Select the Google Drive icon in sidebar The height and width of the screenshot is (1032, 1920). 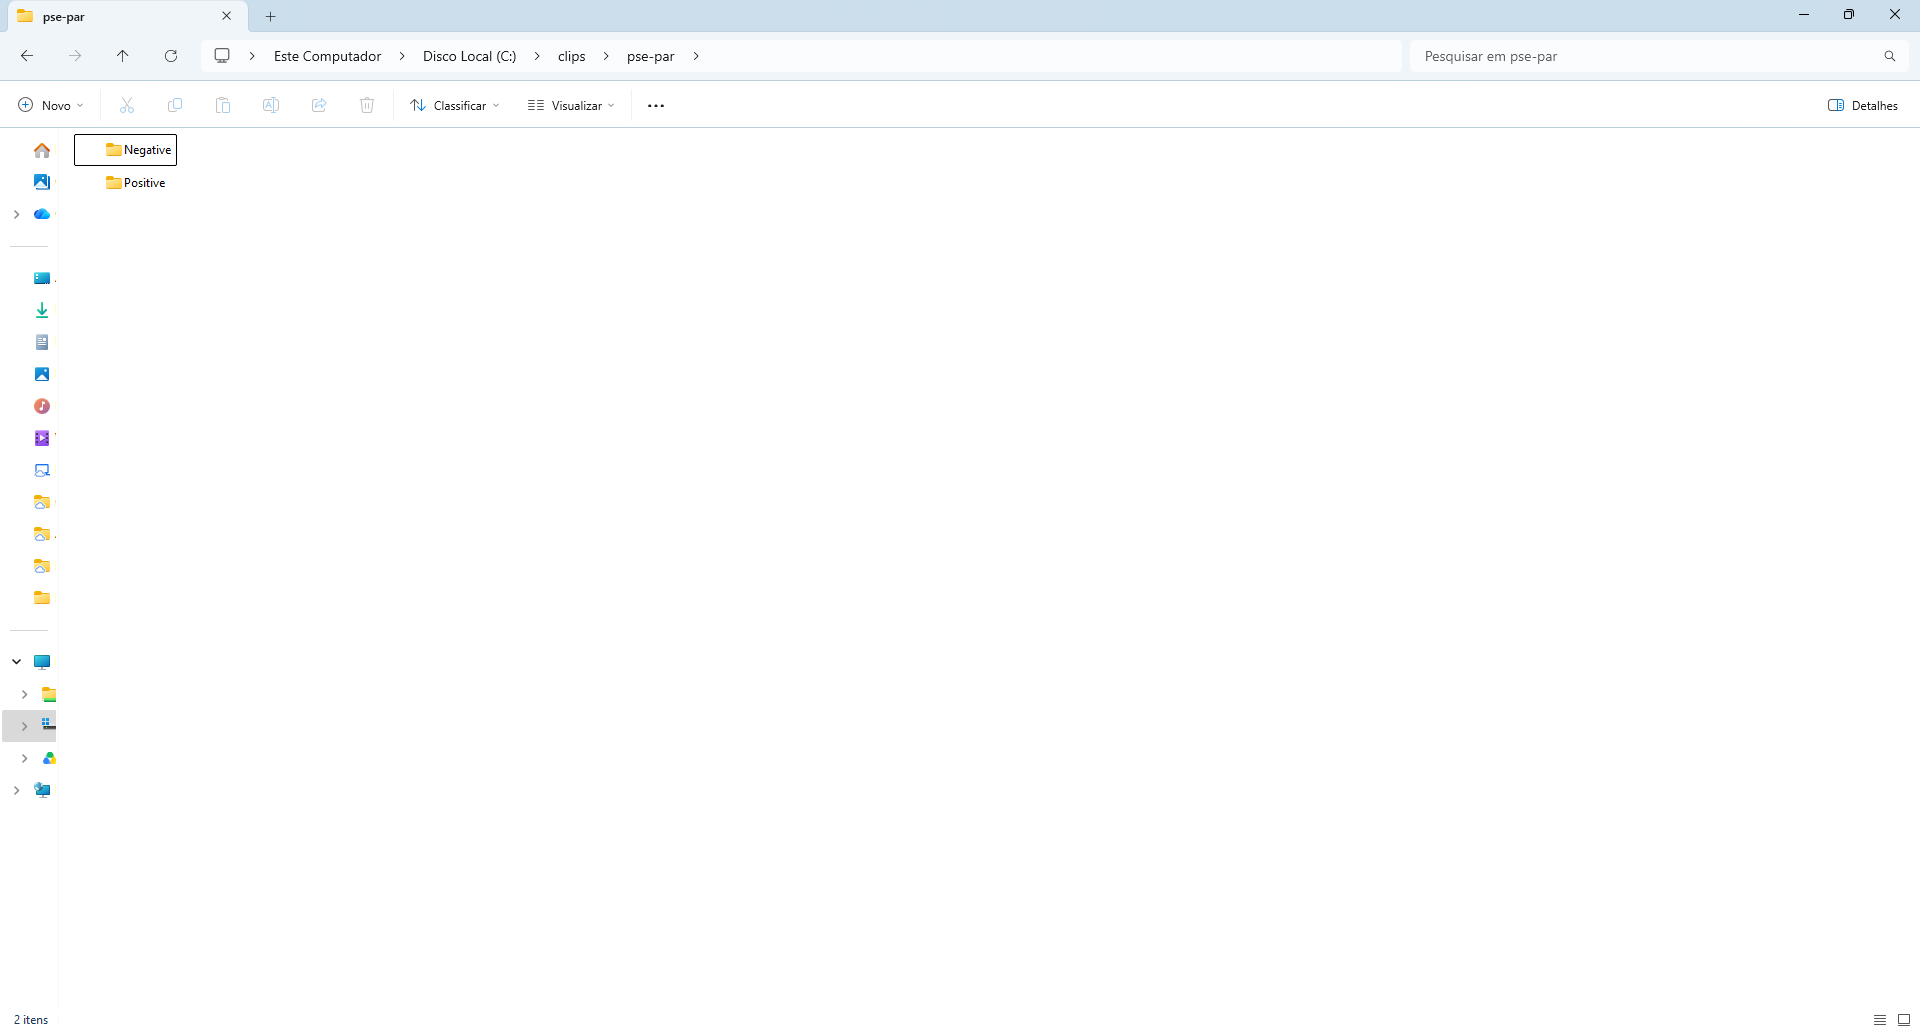pos(49,758)
